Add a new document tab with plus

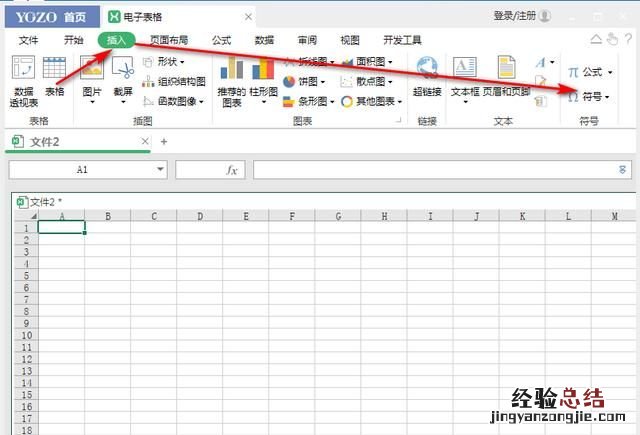tap(164, 141)
